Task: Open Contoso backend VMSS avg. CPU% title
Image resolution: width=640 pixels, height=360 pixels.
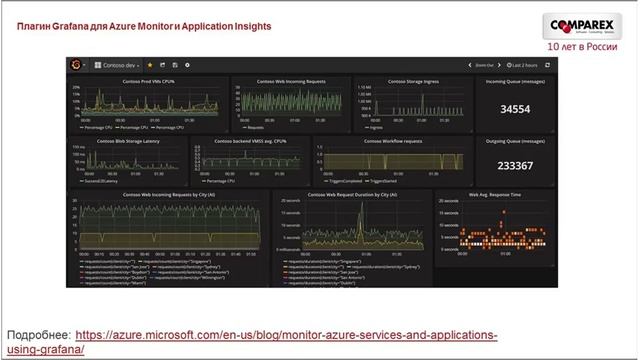Action: click(250, 141)
